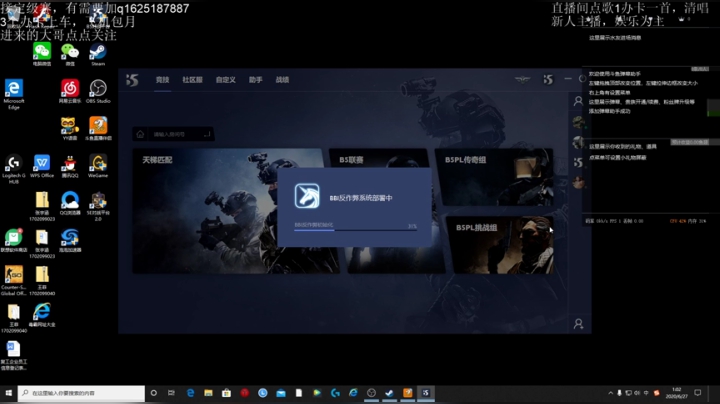Show hidden system tray icons

coord(610,393)
